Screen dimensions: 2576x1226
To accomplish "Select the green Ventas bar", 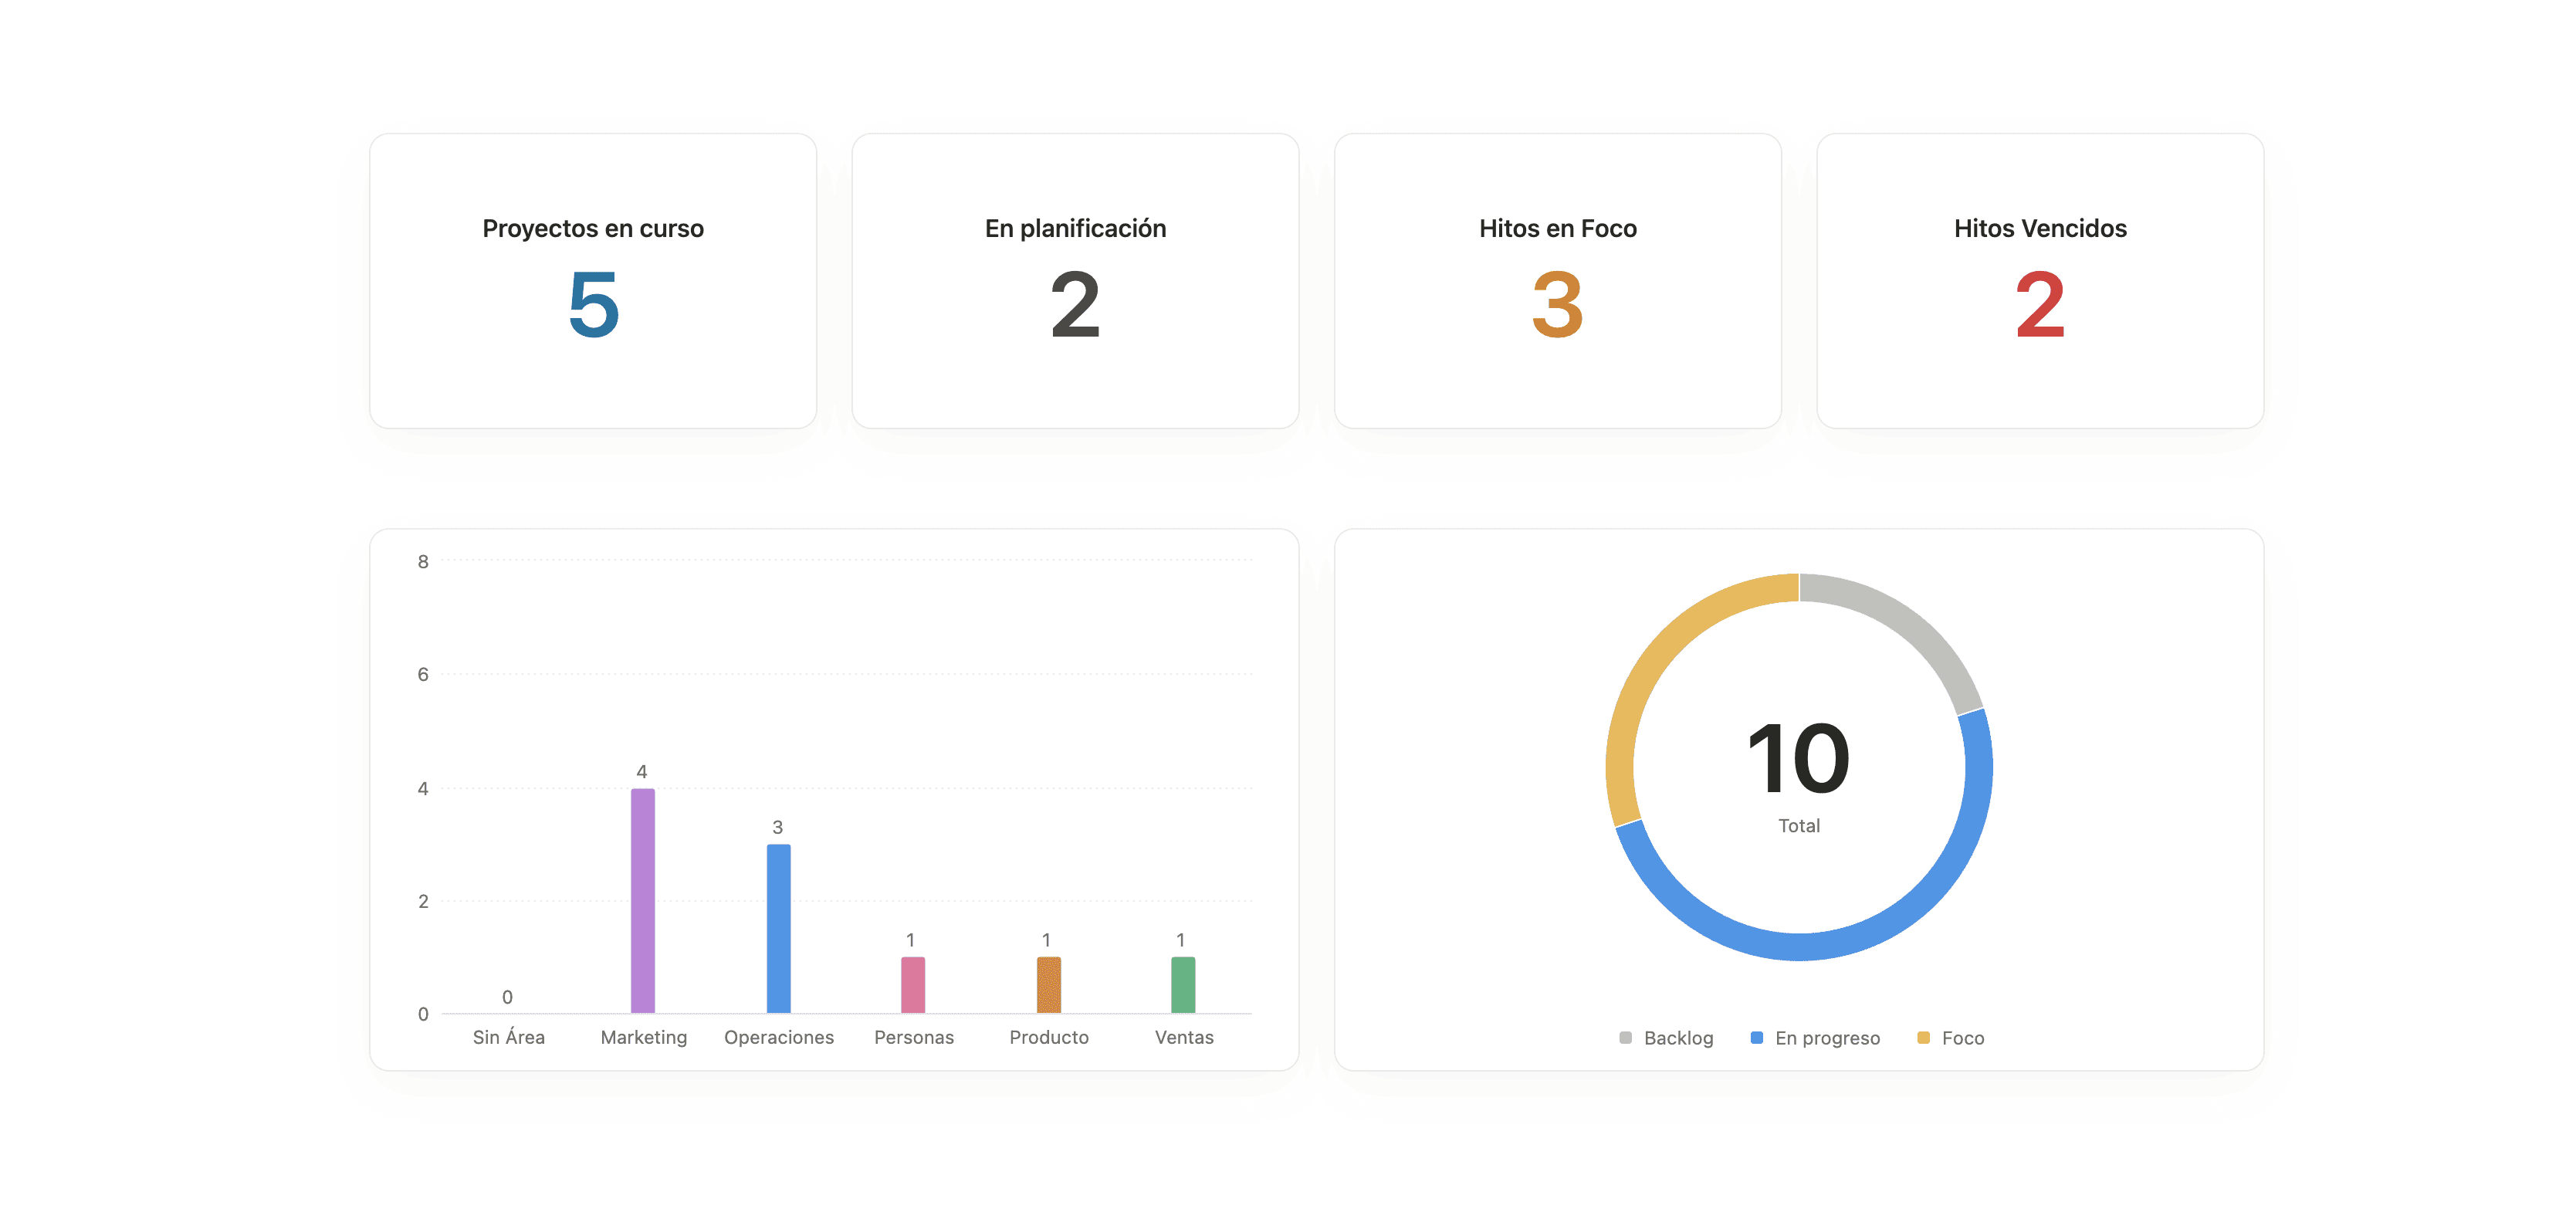I will click(1182, 985).
